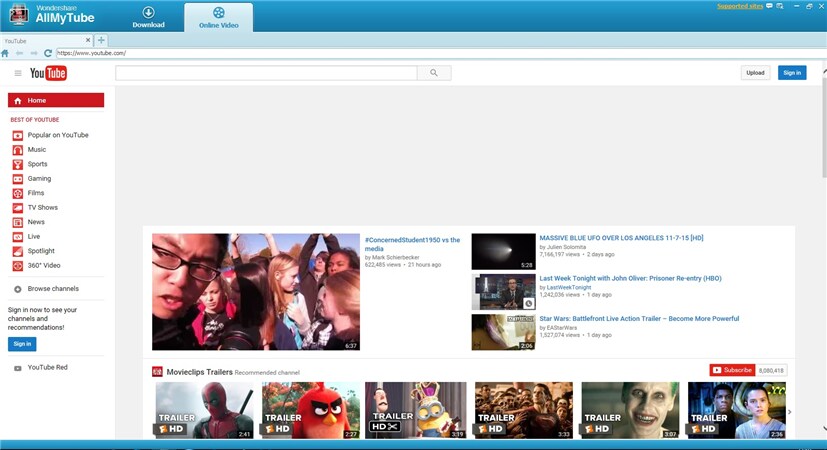Play the #ConcernedStudent1950 video thumbnail
Image resolution: width=827 pixels, height=450 pixels.
click(256, 292)
